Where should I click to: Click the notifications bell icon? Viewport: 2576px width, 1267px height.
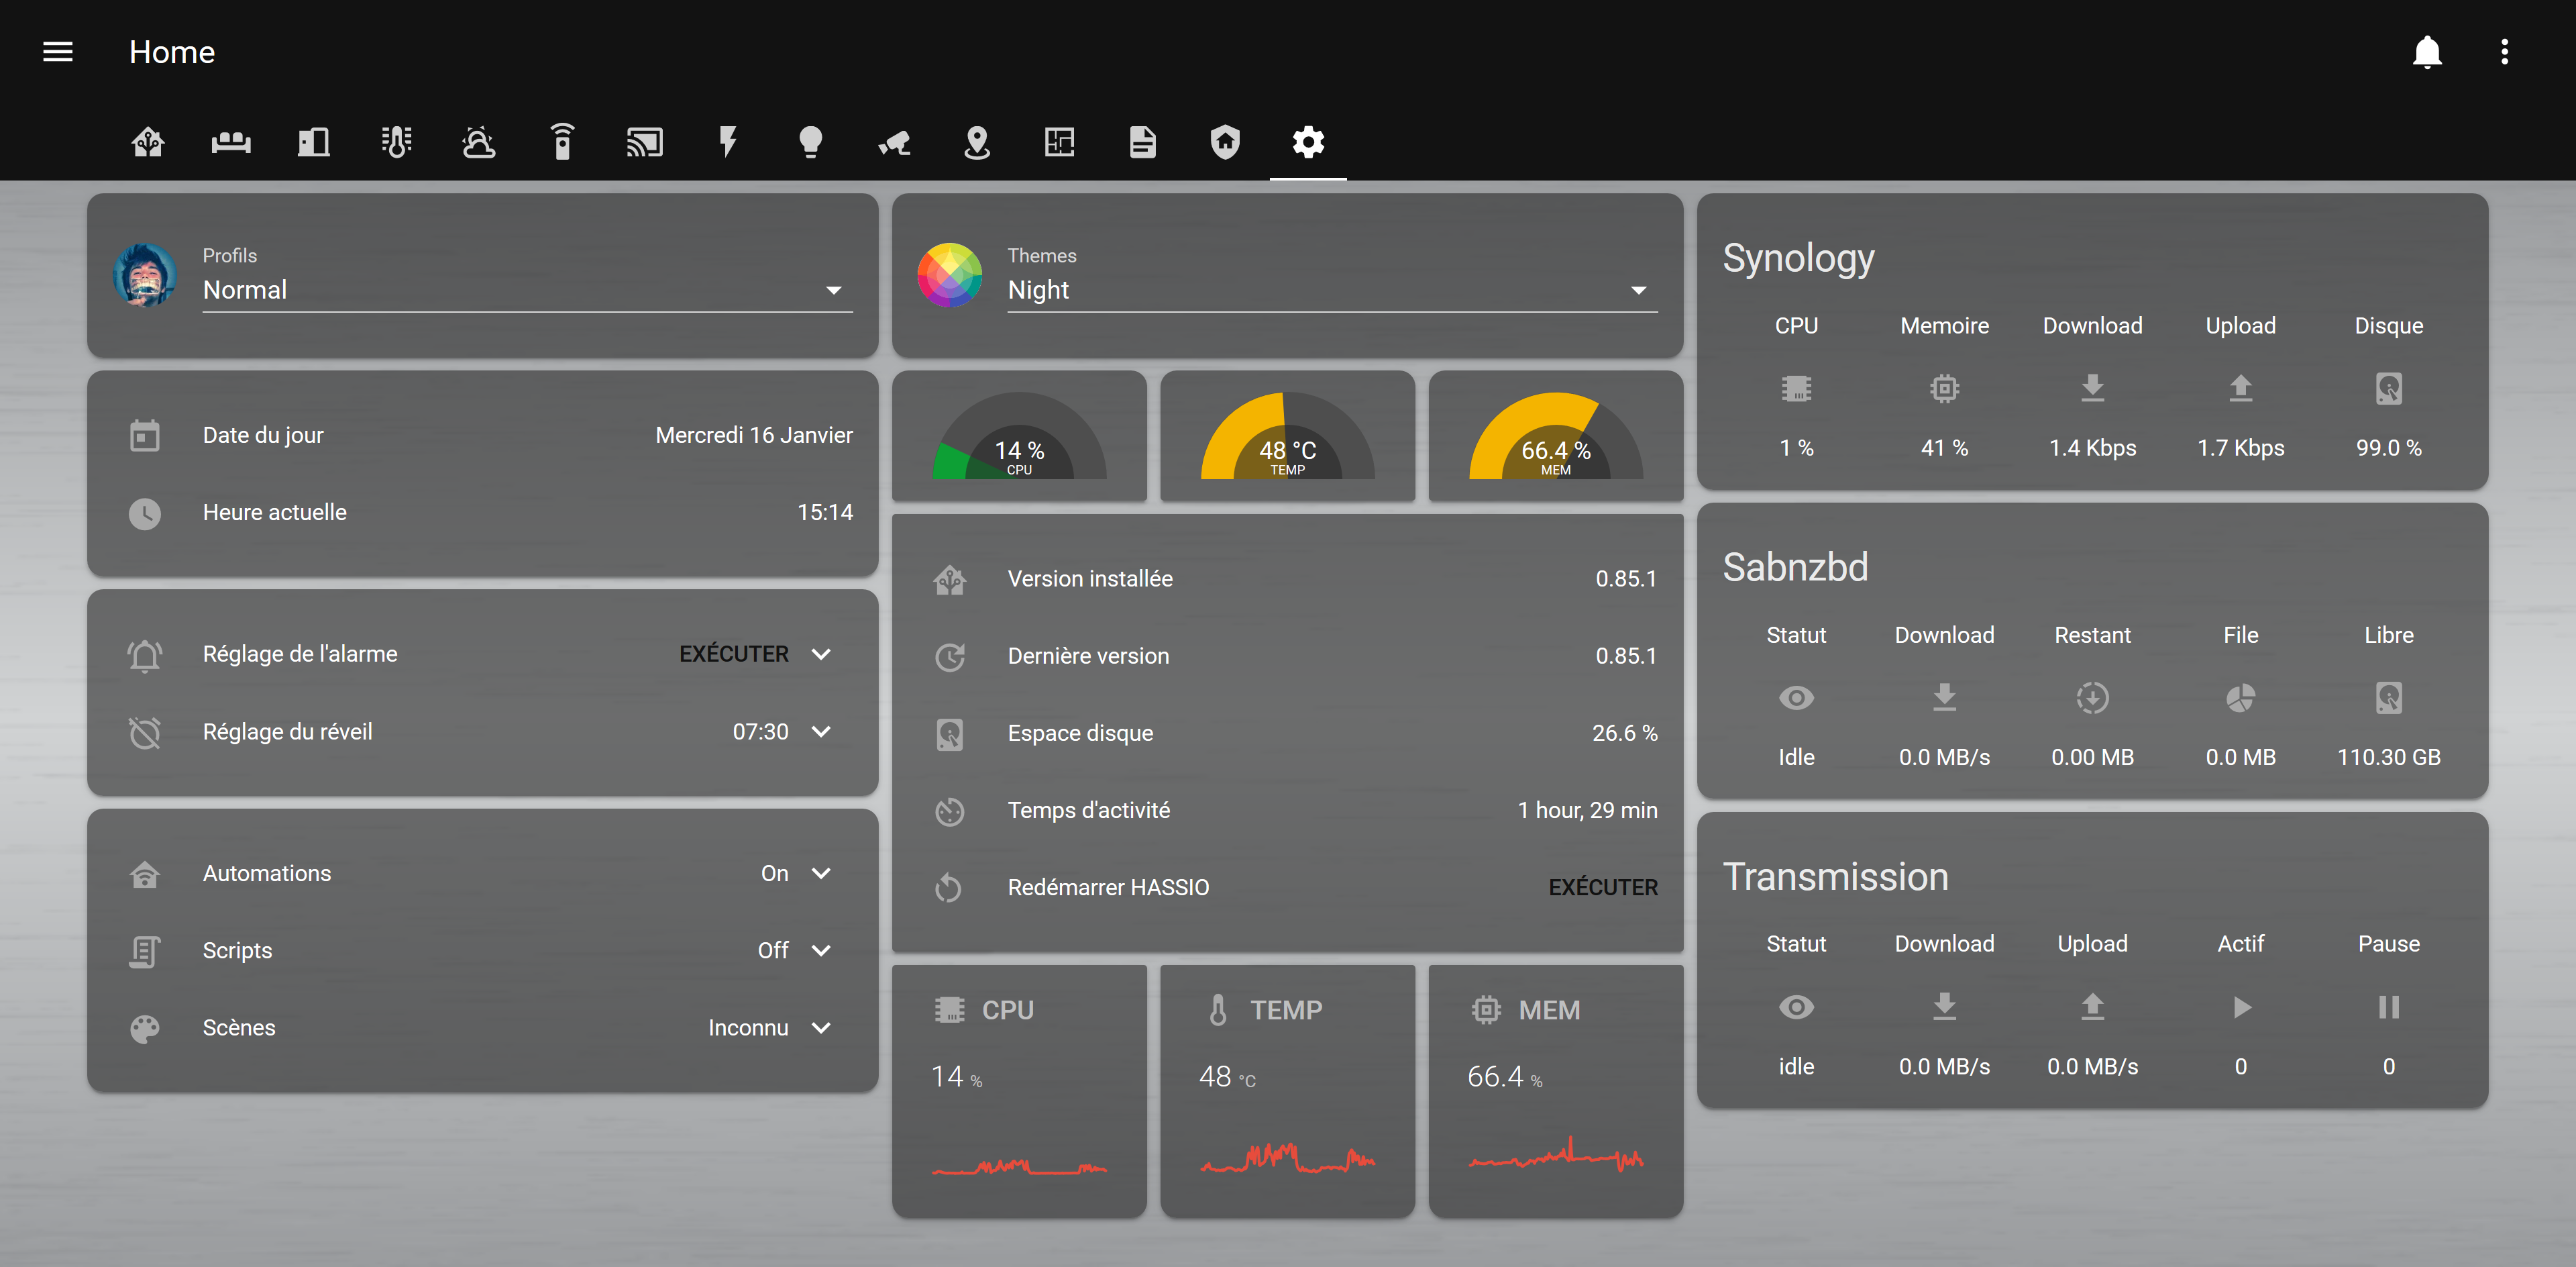coord(2427,52)
